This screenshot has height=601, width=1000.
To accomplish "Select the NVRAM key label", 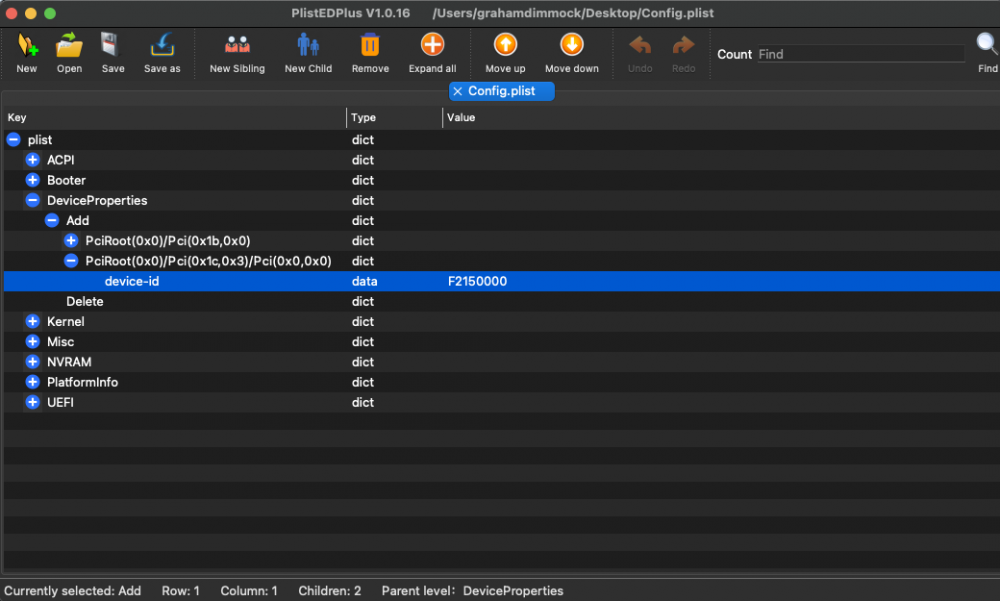I will click(69, 362).
